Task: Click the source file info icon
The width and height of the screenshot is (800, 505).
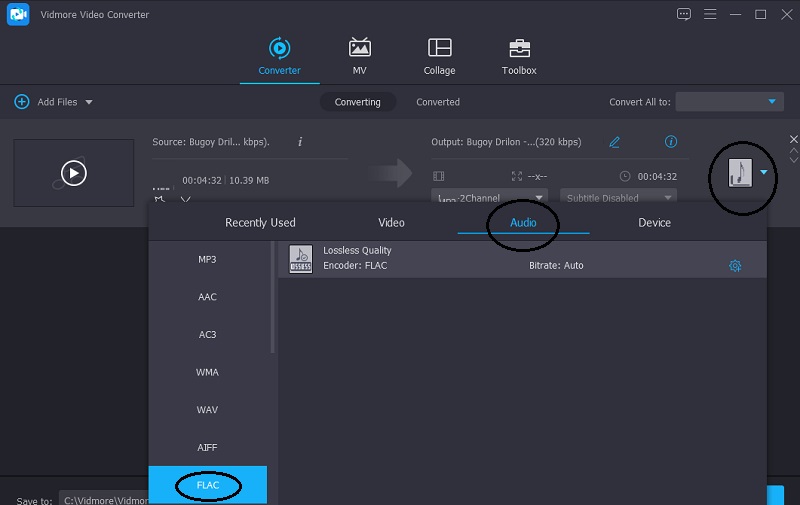Action: click(300, 142)
